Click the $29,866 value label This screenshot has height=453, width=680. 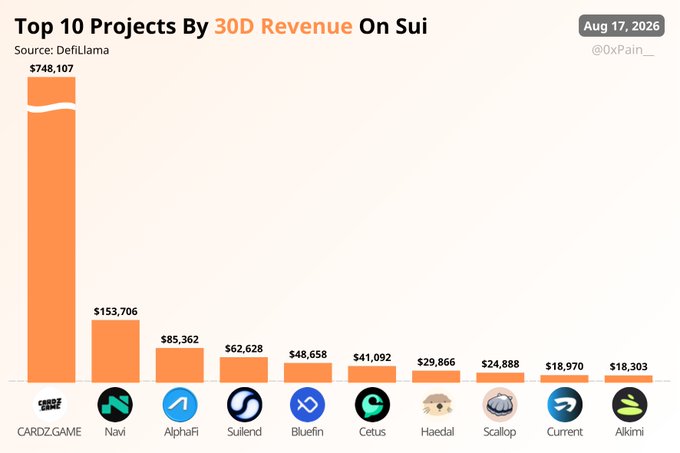tap(436, 362)
